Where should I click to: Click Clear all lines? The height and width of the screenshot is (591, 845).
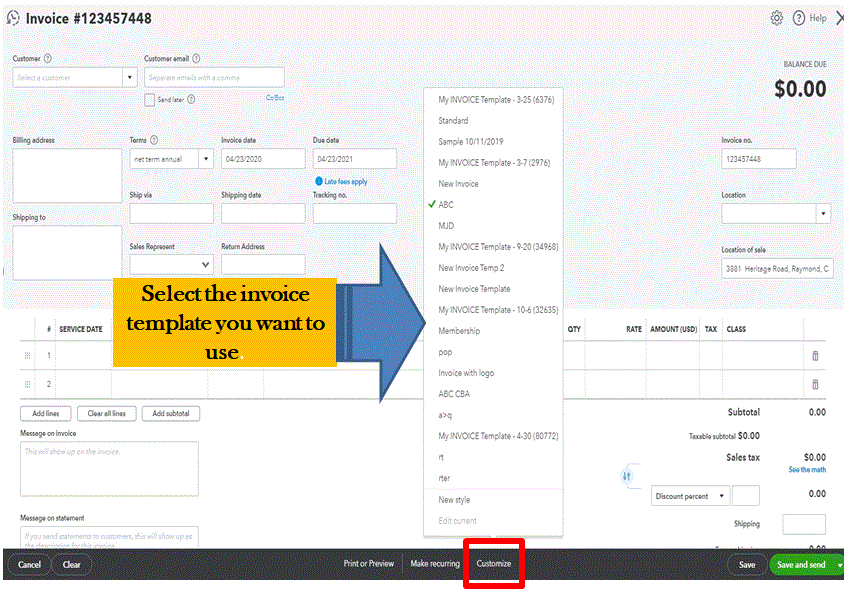click(x=107, y=413)
